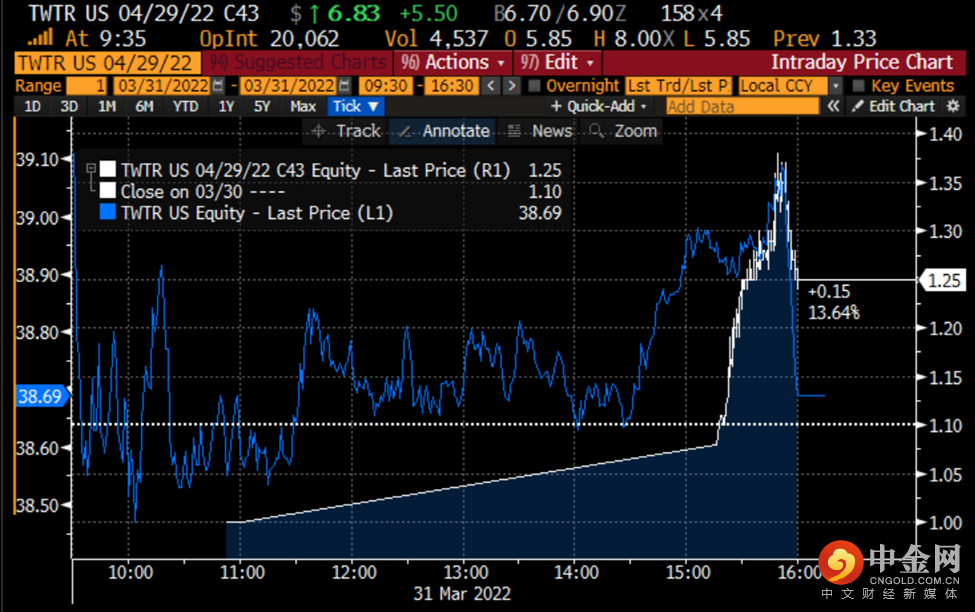This screenshot has width=975, height=612.
Task: Open calendar picker for the end date
Action: 345,85
